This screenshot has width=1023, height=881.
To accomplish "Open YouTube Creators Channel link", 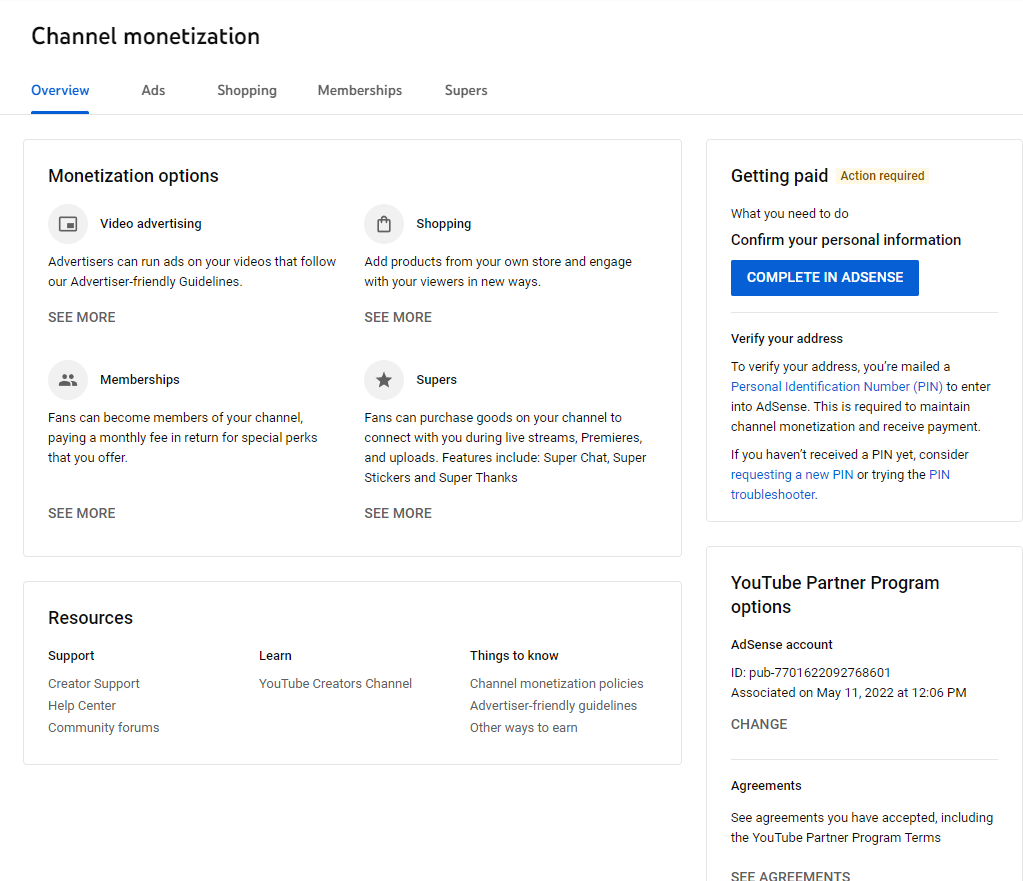I will point(335,683).
